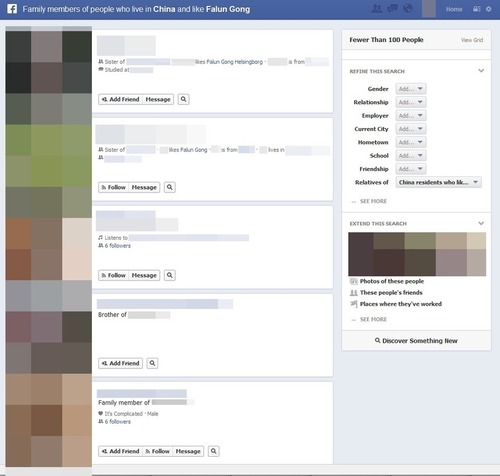Open the Gender Add dropdown
The image size is (500, 476).
pos(411,89)
